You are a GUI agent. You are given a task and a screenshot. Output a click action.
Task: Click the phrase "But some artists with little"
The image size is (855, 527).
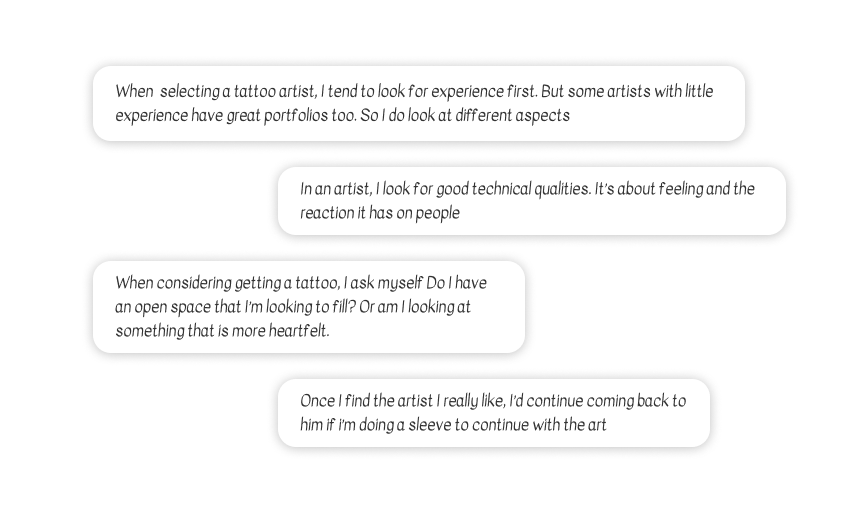pyautogui.click(x=627, y=92)
